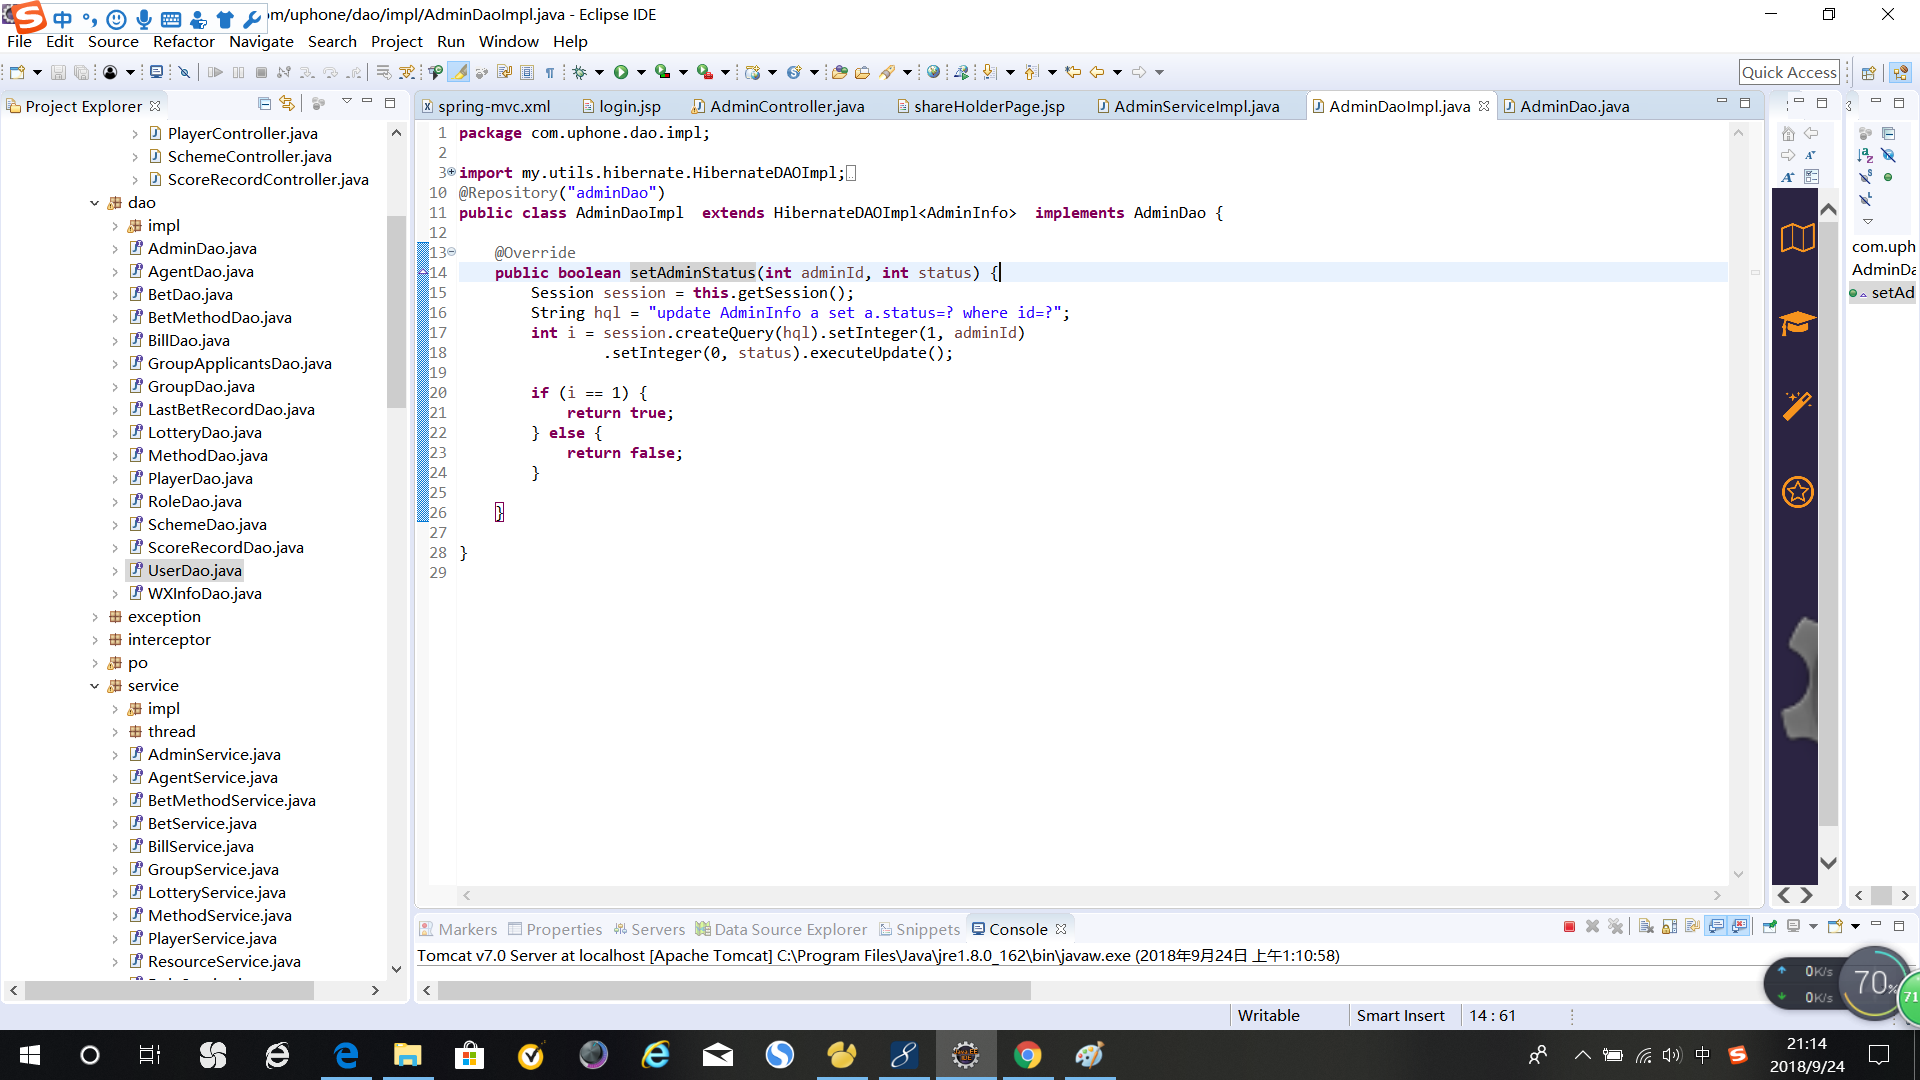The image size is (1920, 1080).
Task: Open Debug button dropdown arrow
Action: click(x=599, y=72)
